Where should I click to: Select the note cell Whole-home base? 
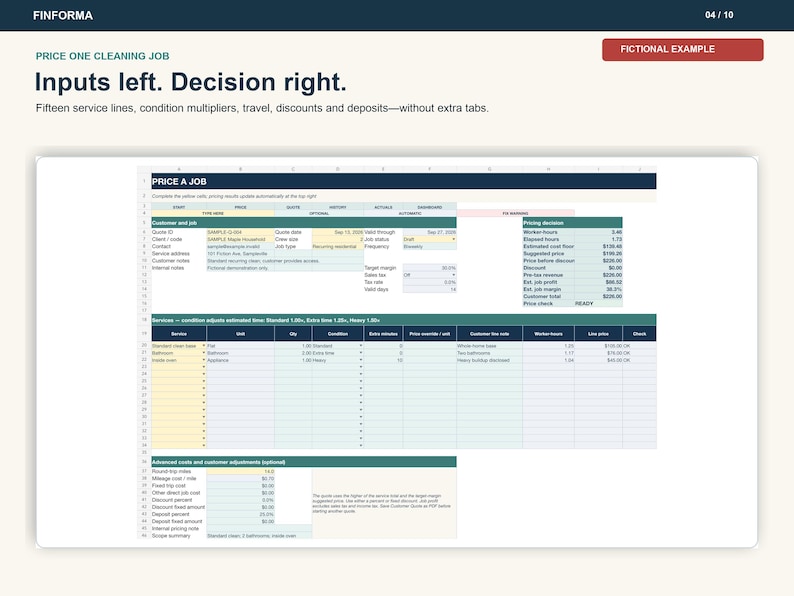[489, 346]
